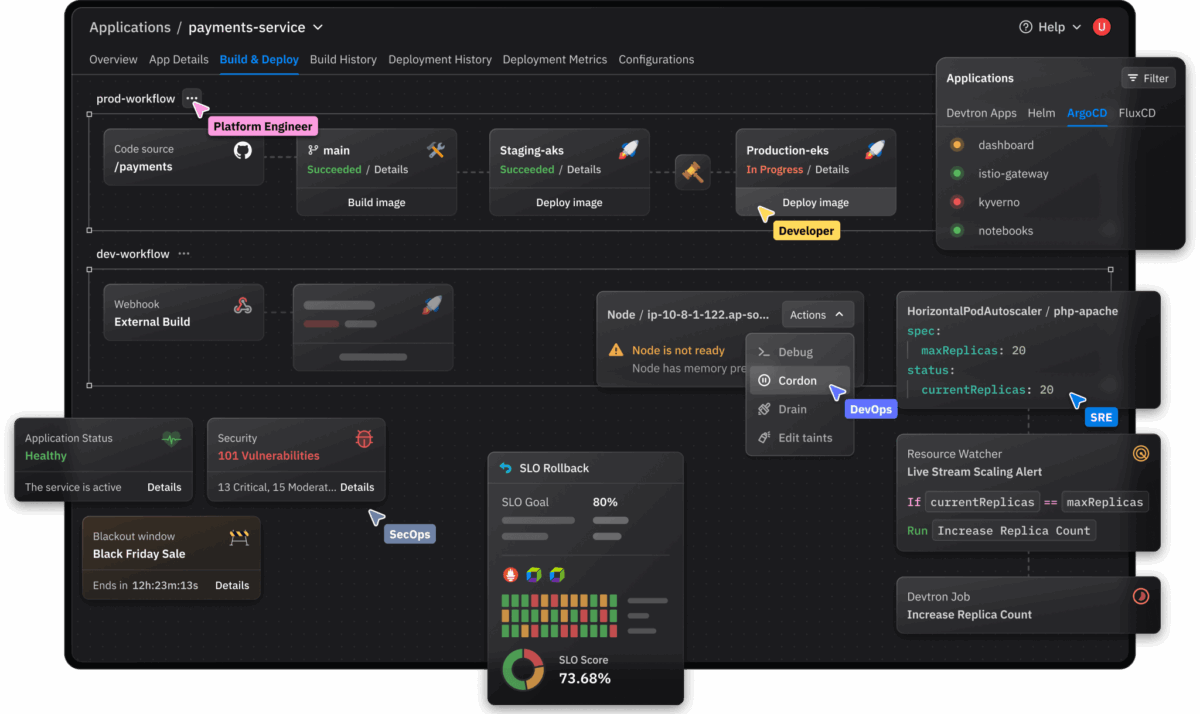The height and width of the screenshot is (714, 1200).
Task: Click the ArgoCD icon on Resource Watcher card
Action: click(x=1142, y=453)
